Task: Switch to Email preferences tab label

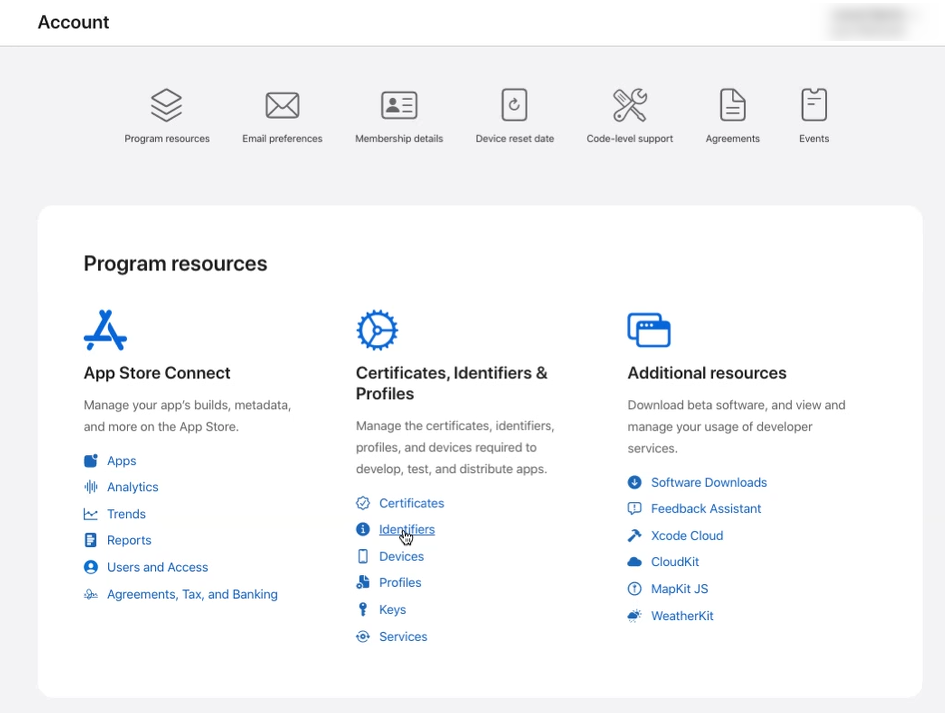Action: click(x=282, y=139)
